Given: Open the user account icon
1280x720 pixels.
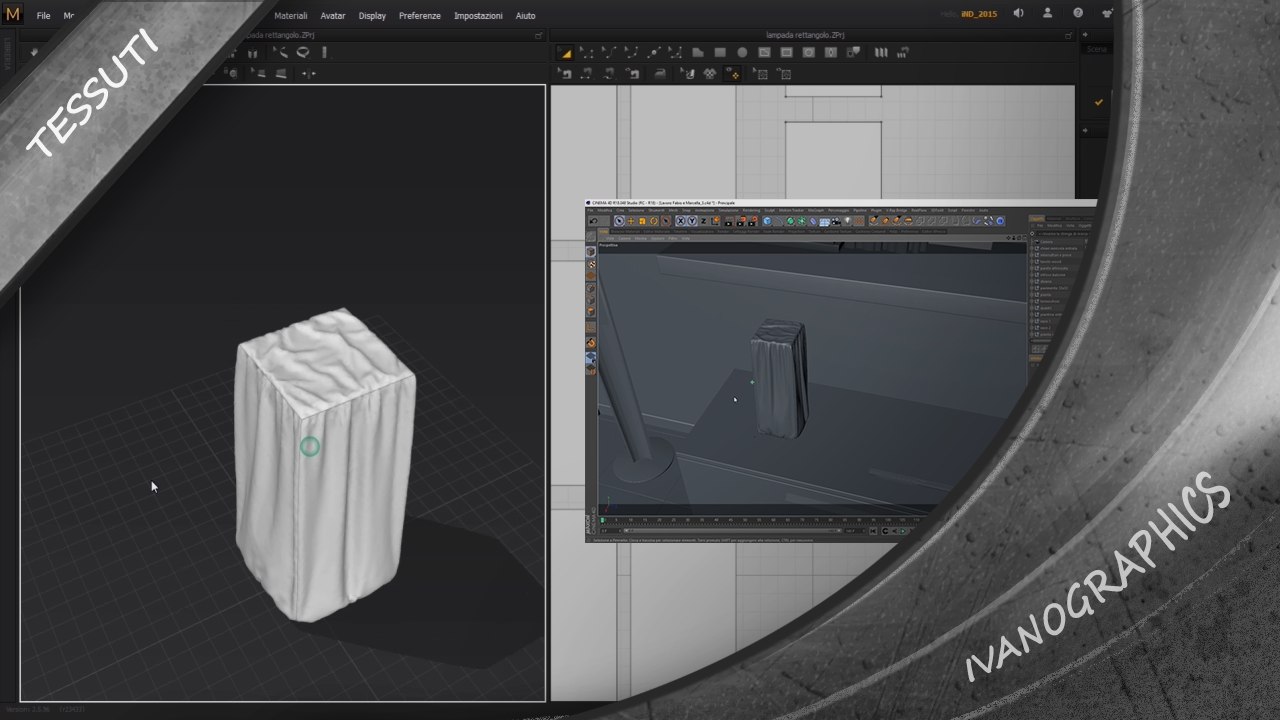Looking at the screenshot, I should pos(1048,14).
